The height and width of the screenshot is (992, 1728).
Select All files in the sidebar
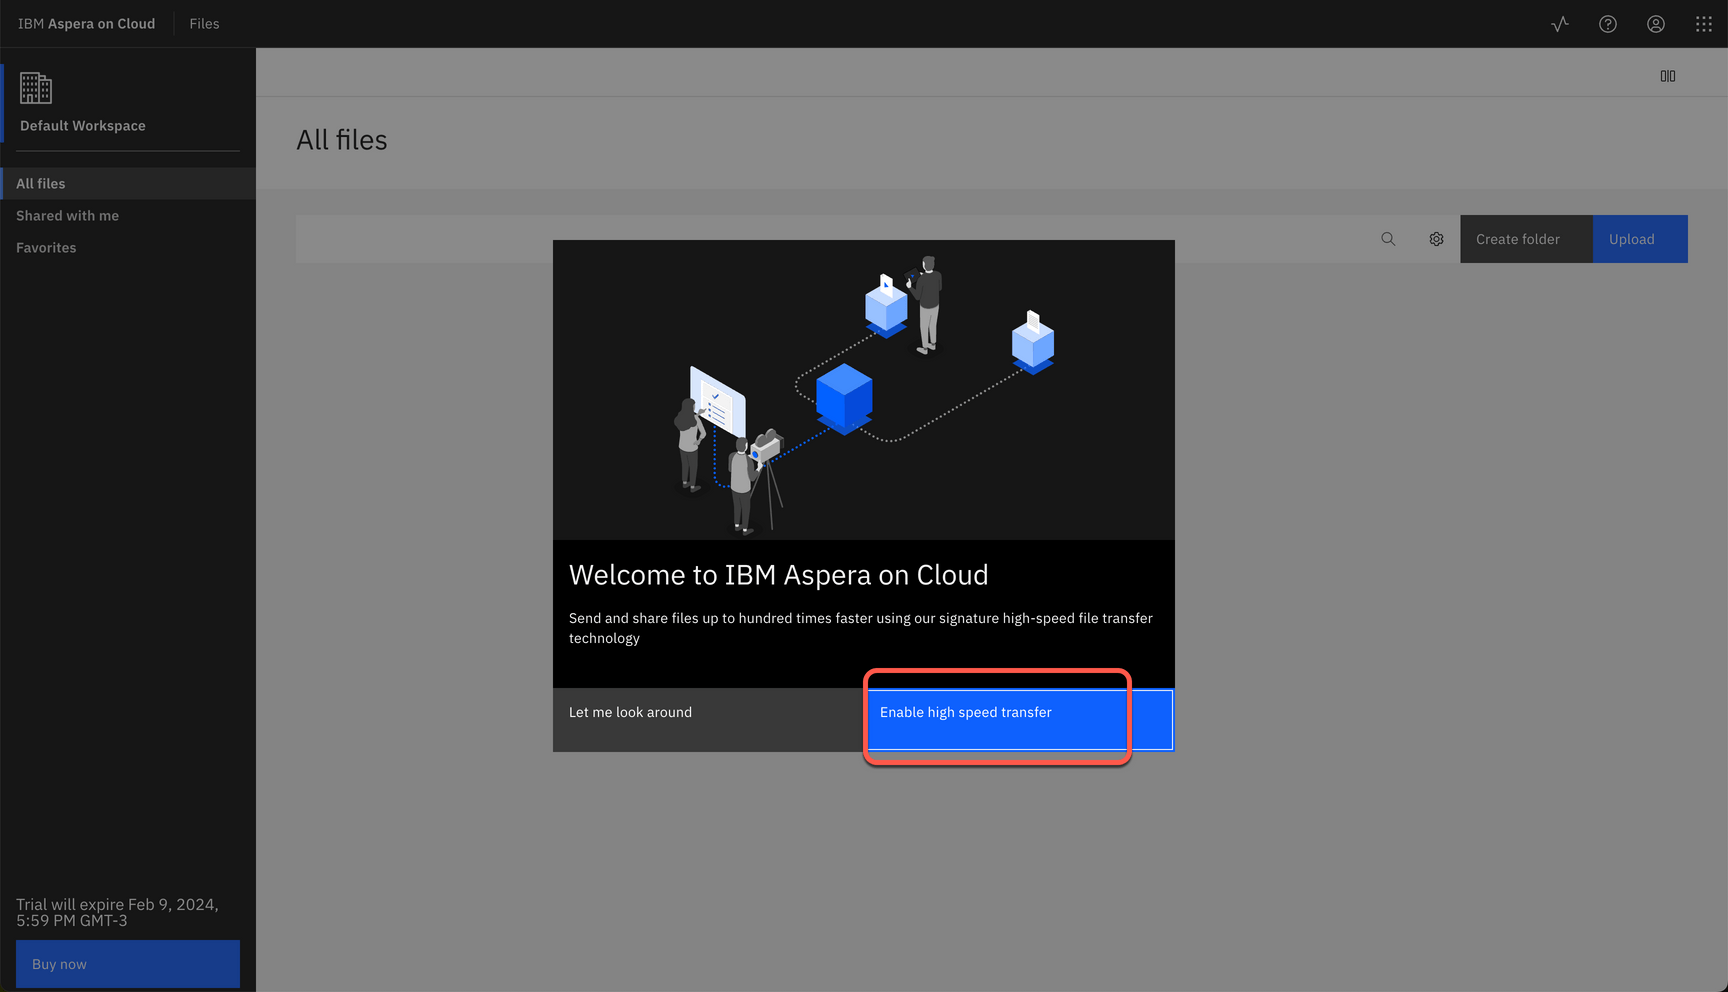(41, 183)
